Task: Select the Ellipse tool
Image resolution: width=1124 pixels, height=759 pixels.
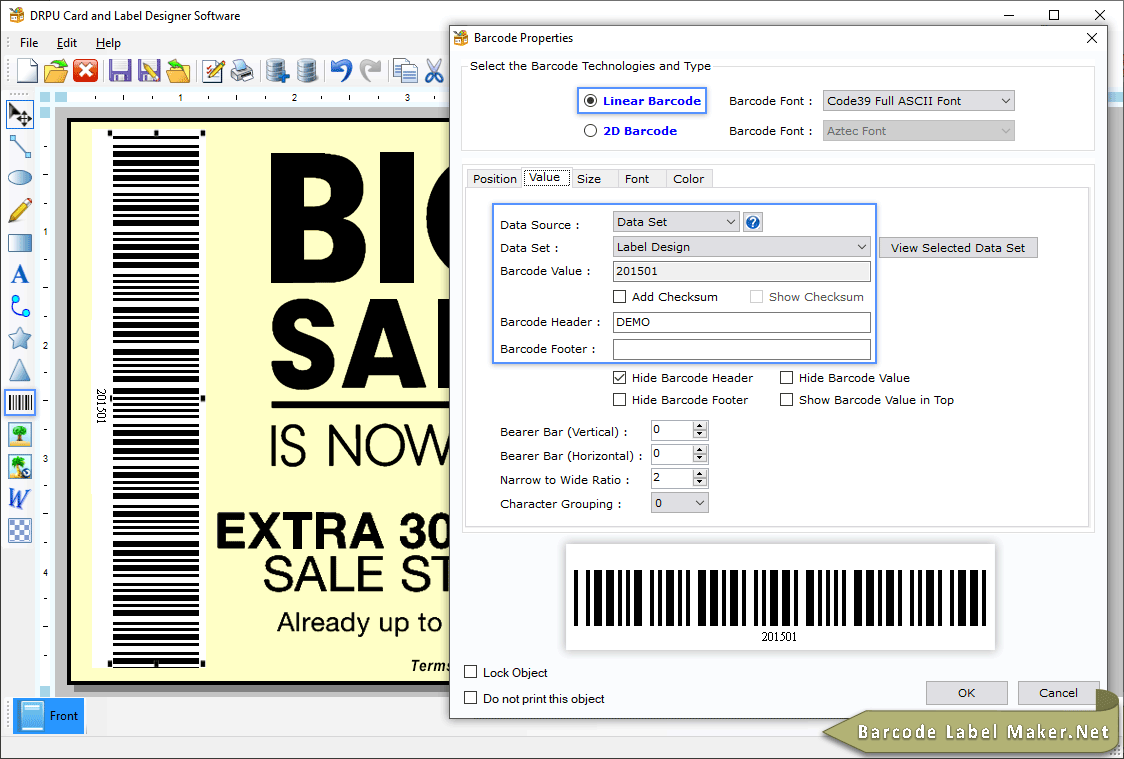Action: (20, 177)
